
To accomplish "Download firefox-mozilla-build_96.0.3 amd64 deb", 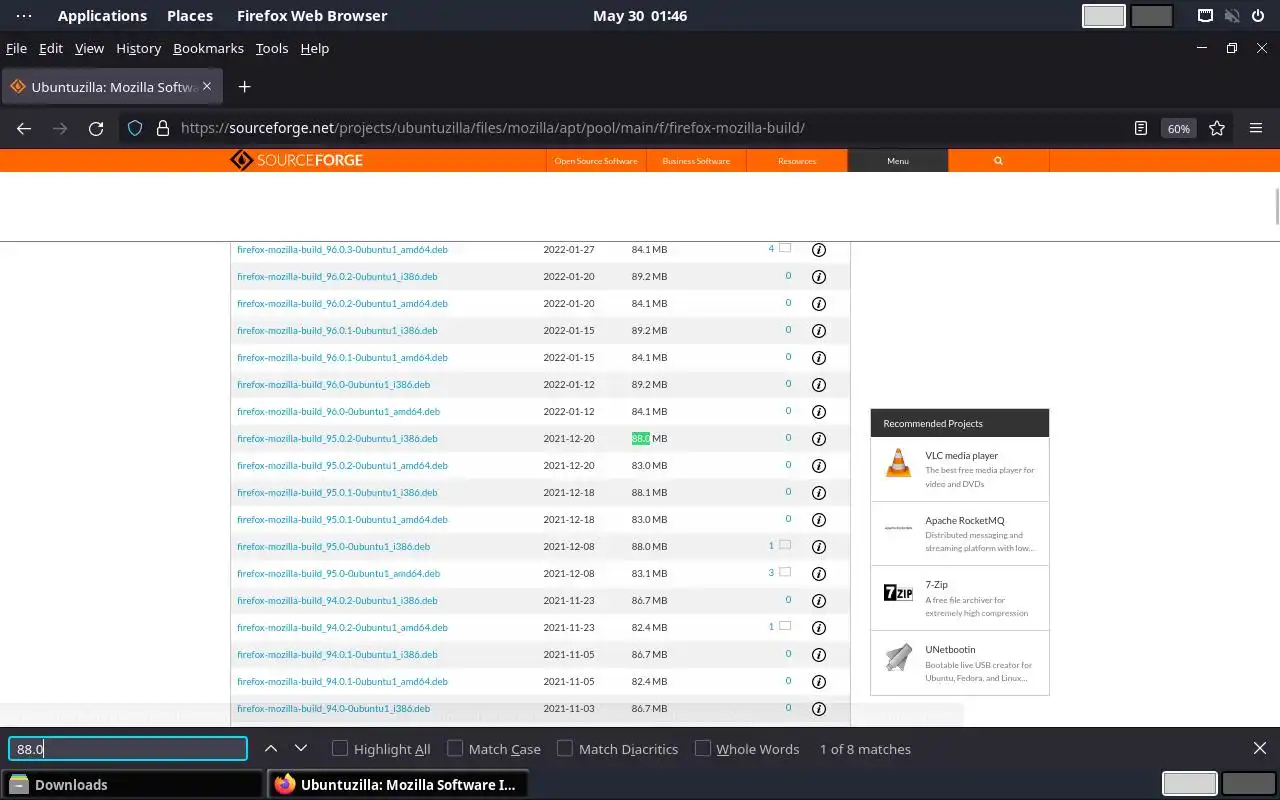I will pos(342,250).
